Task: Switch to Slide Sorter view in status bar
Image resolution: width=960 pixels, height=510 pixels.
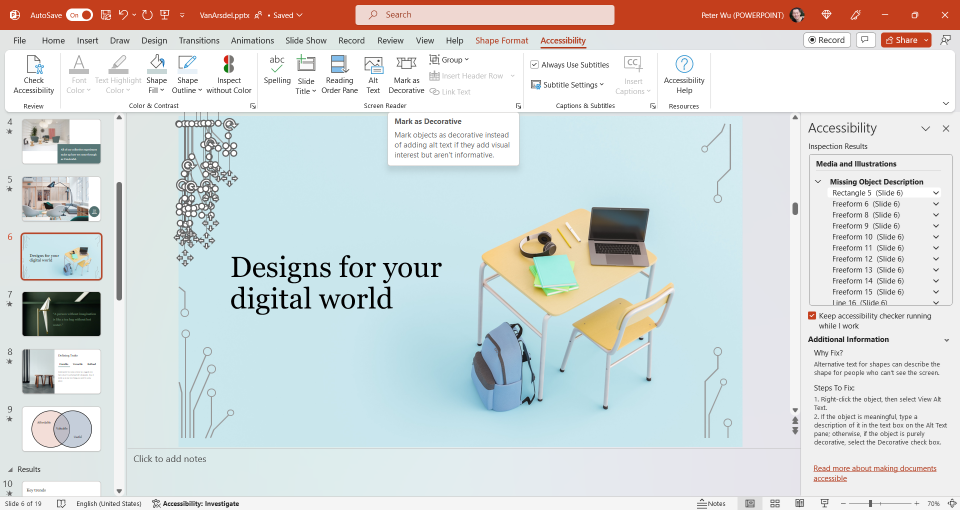Action: click(775, 503)
